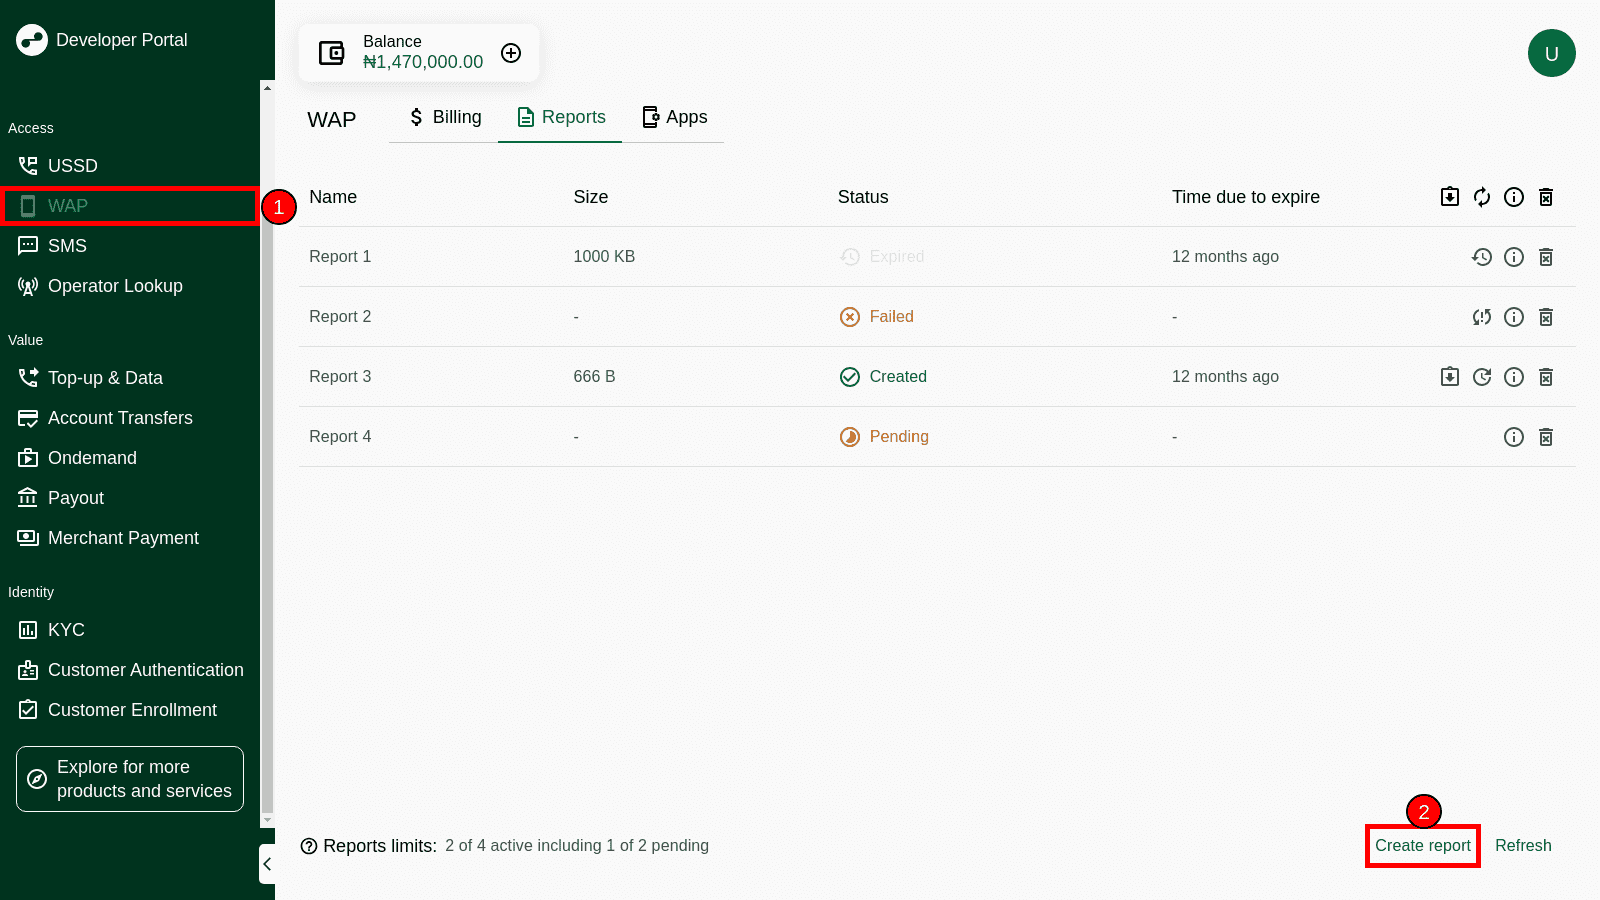The width and height of the screenshot is (1600, 900).
Task: View info for Report 4
Action: [x=1513, y=437]
